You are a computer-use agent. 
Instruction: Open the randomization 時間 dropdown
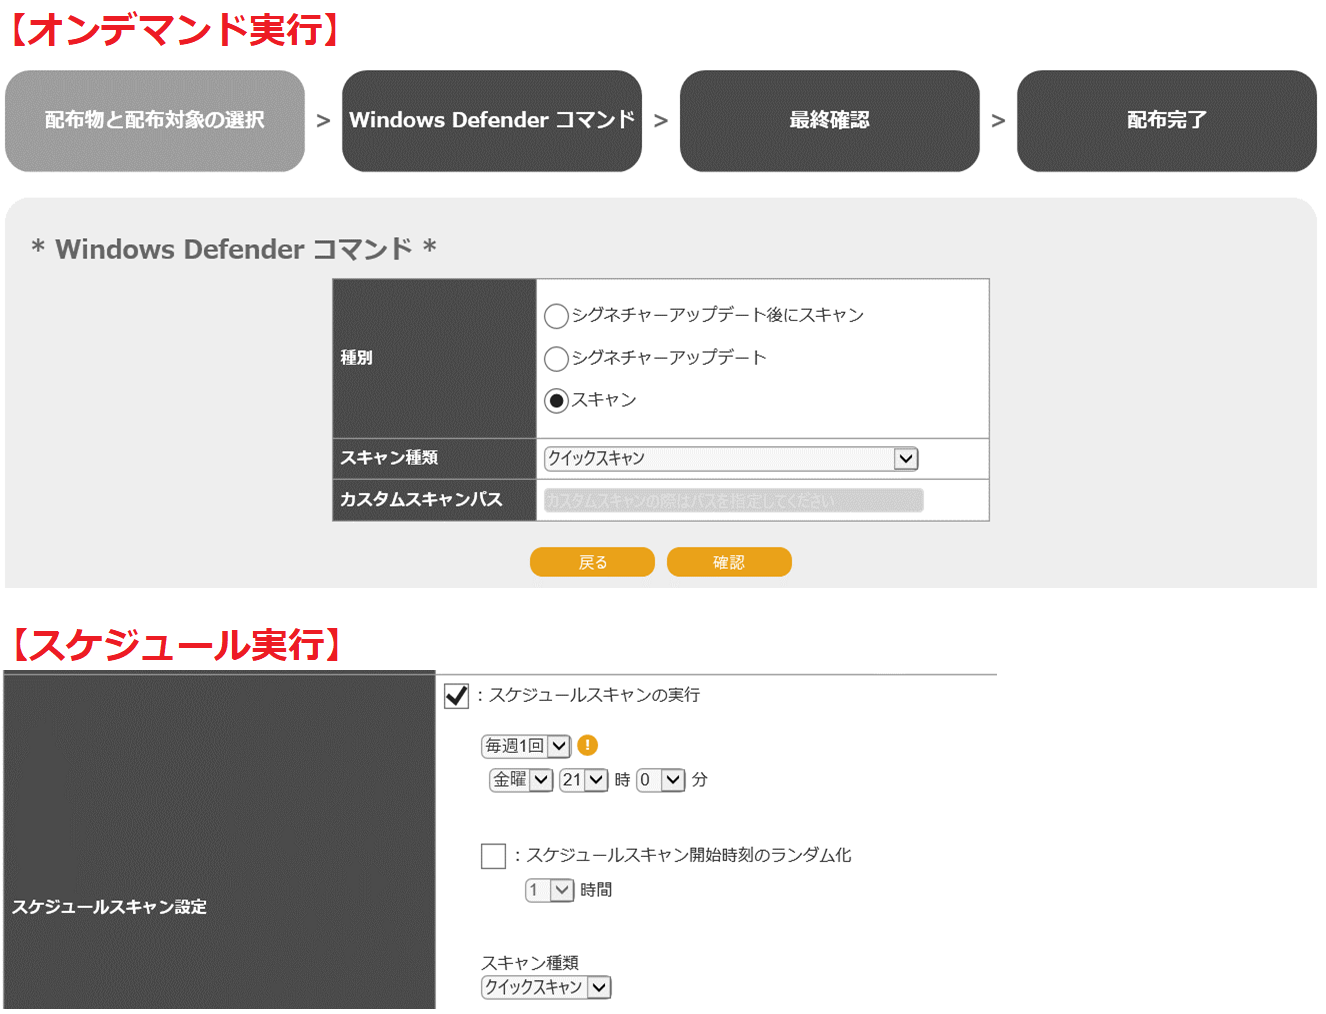550,890
